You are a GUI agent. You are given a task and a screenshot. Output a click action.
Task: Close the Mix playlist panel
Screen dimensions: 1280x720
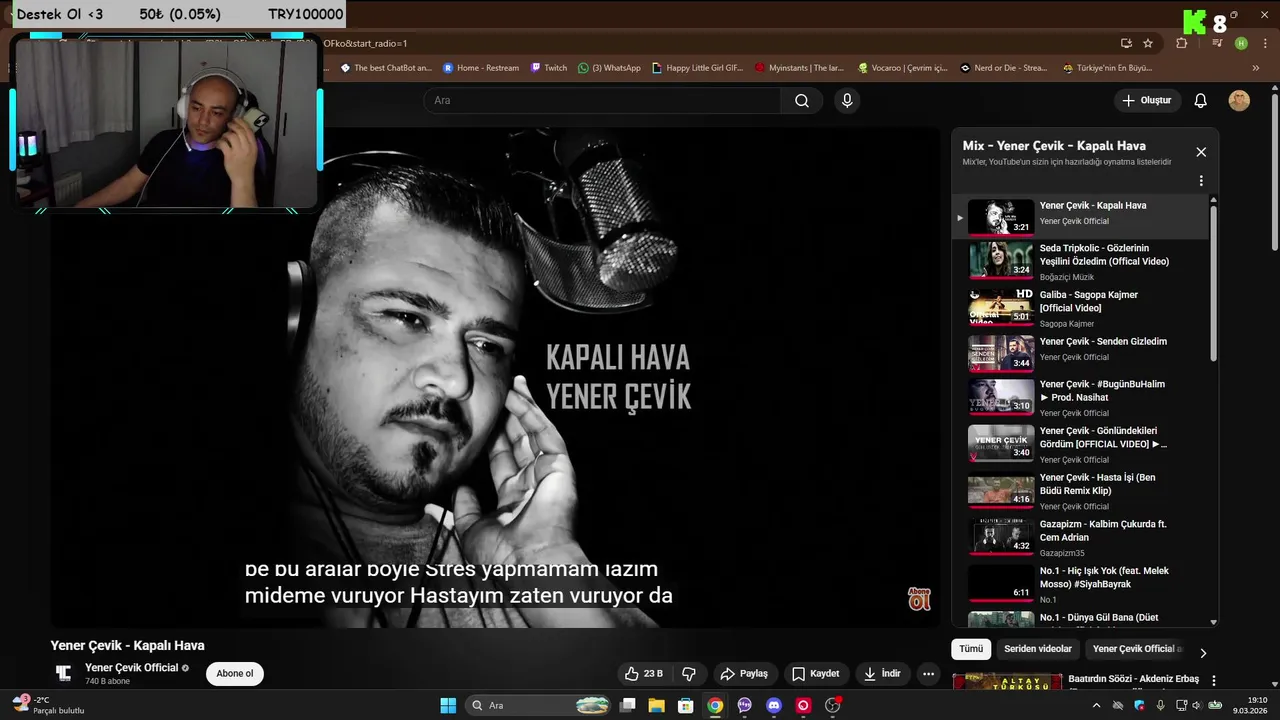(1201, 152)
